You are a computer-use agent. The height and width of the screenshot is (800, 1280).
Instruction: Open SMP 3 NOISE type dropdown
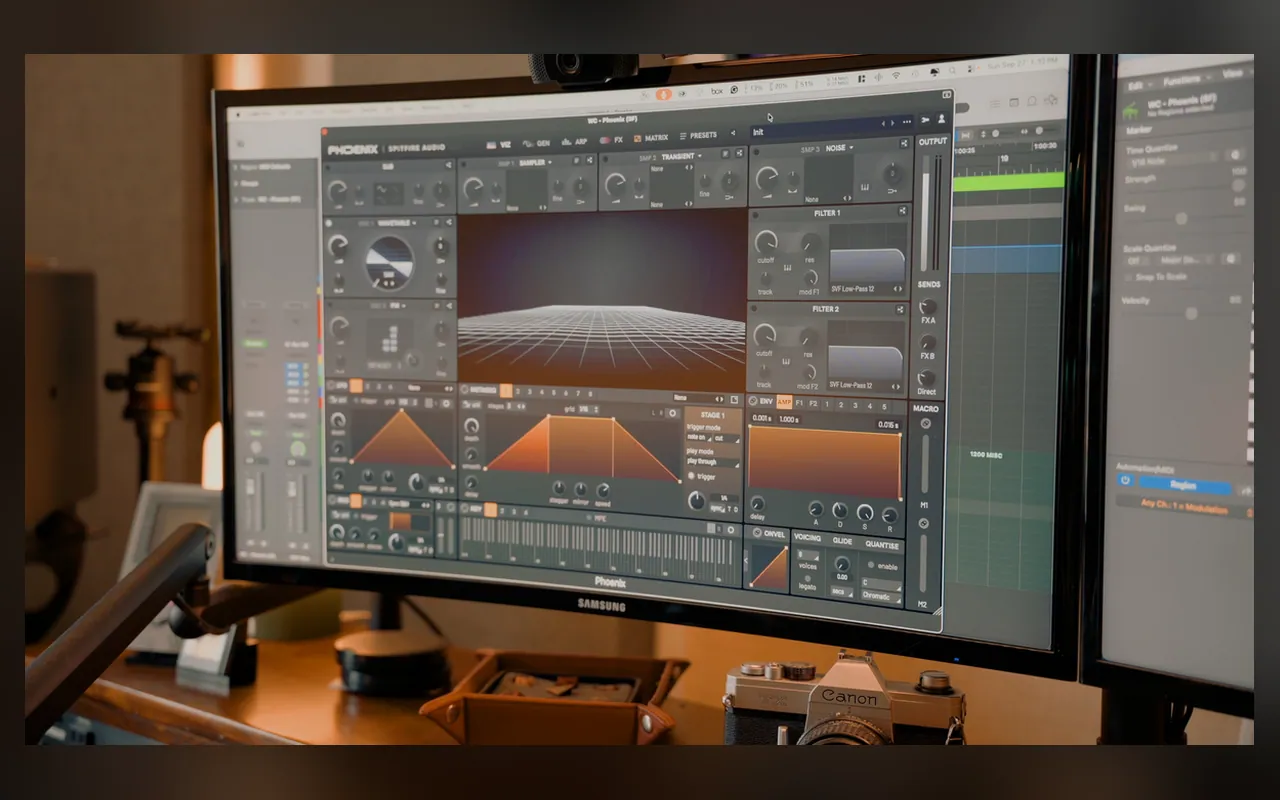(x=838, y=148)
